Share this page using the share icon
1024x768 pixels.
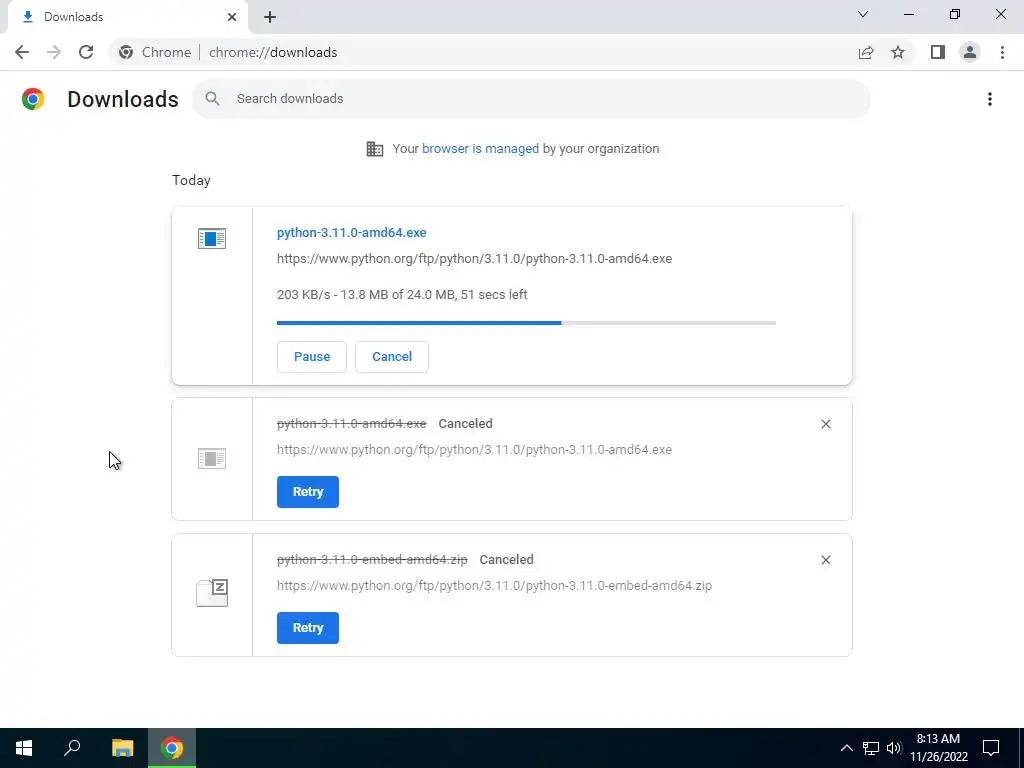pyautogui.click(x=866, y=52)
